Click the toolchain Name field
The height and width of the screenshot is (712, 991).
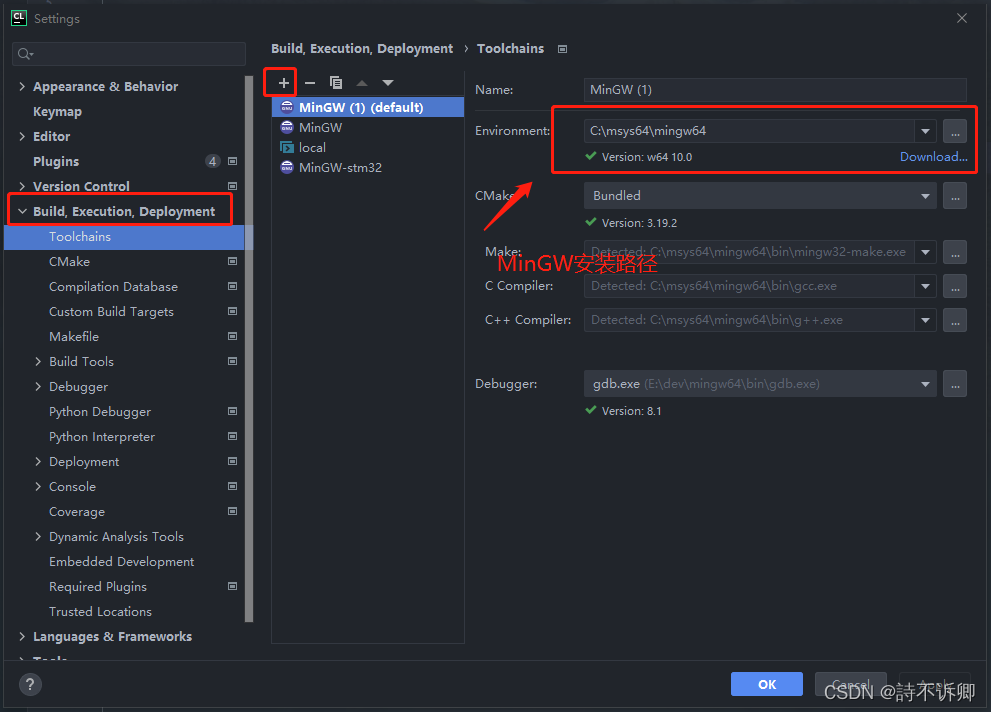775,90
